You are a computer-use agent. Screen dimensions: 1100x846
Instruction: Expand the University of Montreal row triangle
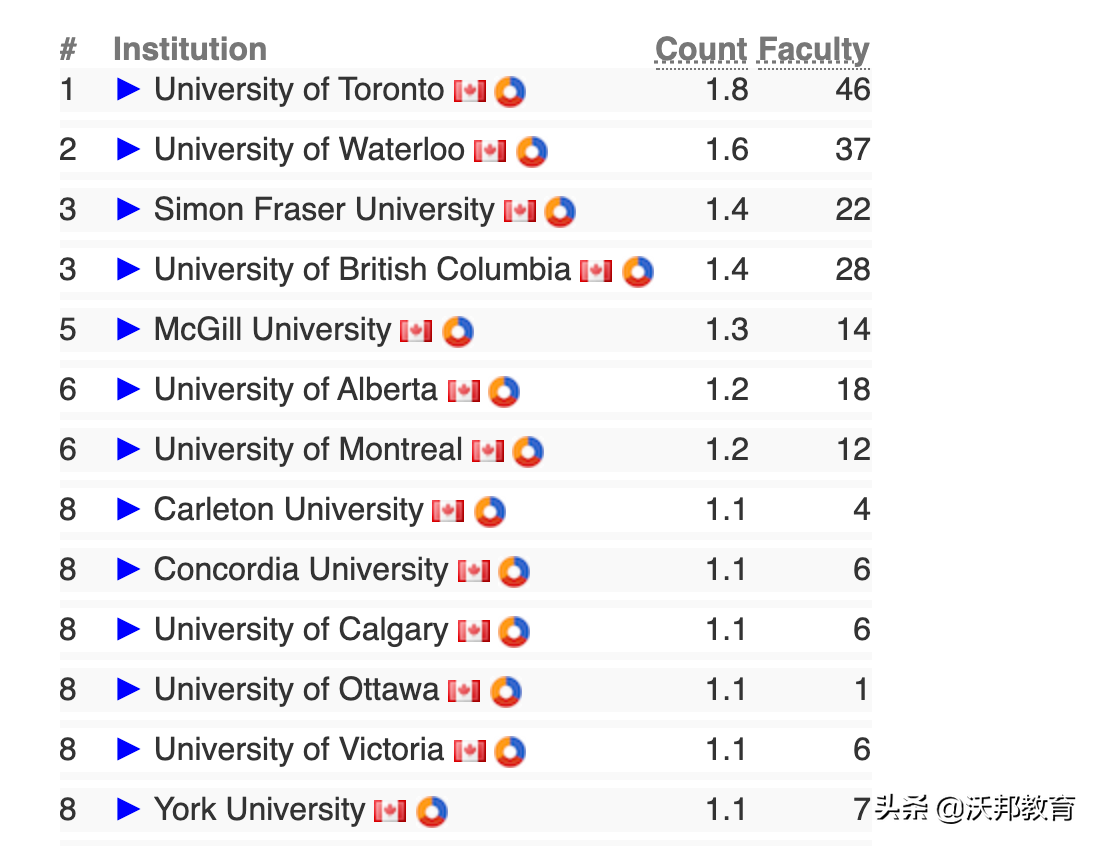[128, 450]
